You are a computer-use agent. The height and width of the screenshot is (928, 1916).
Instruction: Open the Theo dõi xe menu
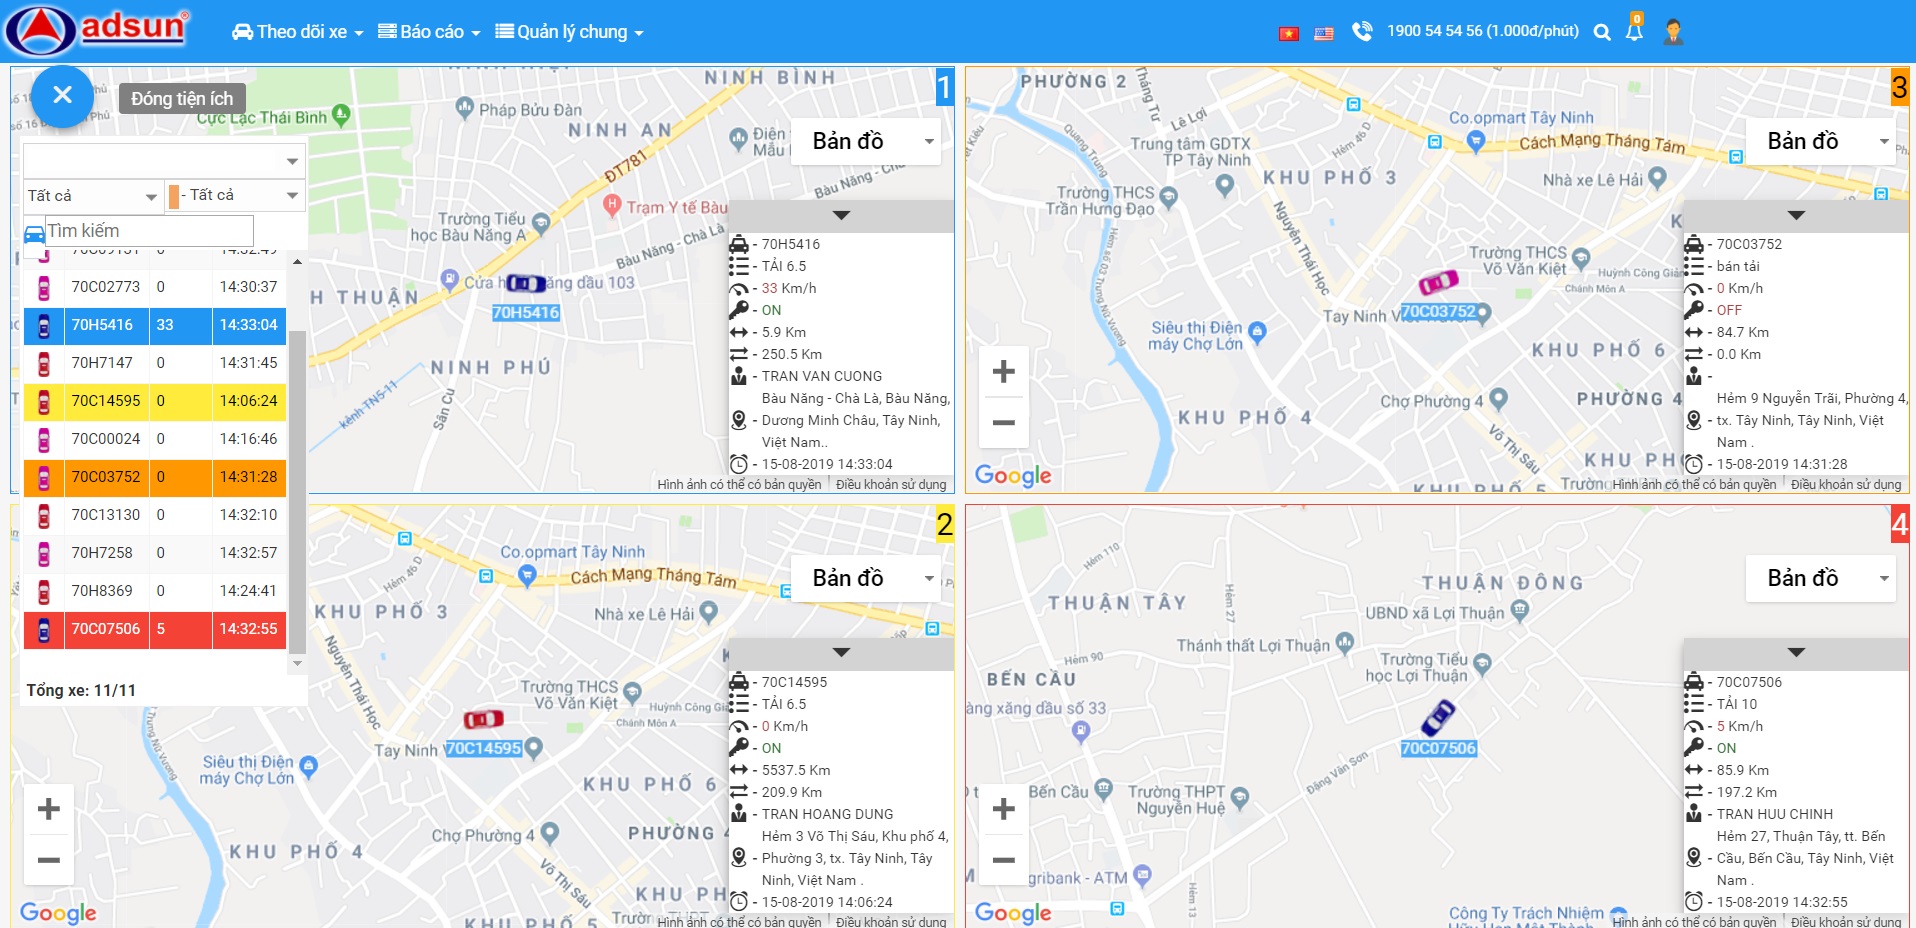[x=297, y=32]
